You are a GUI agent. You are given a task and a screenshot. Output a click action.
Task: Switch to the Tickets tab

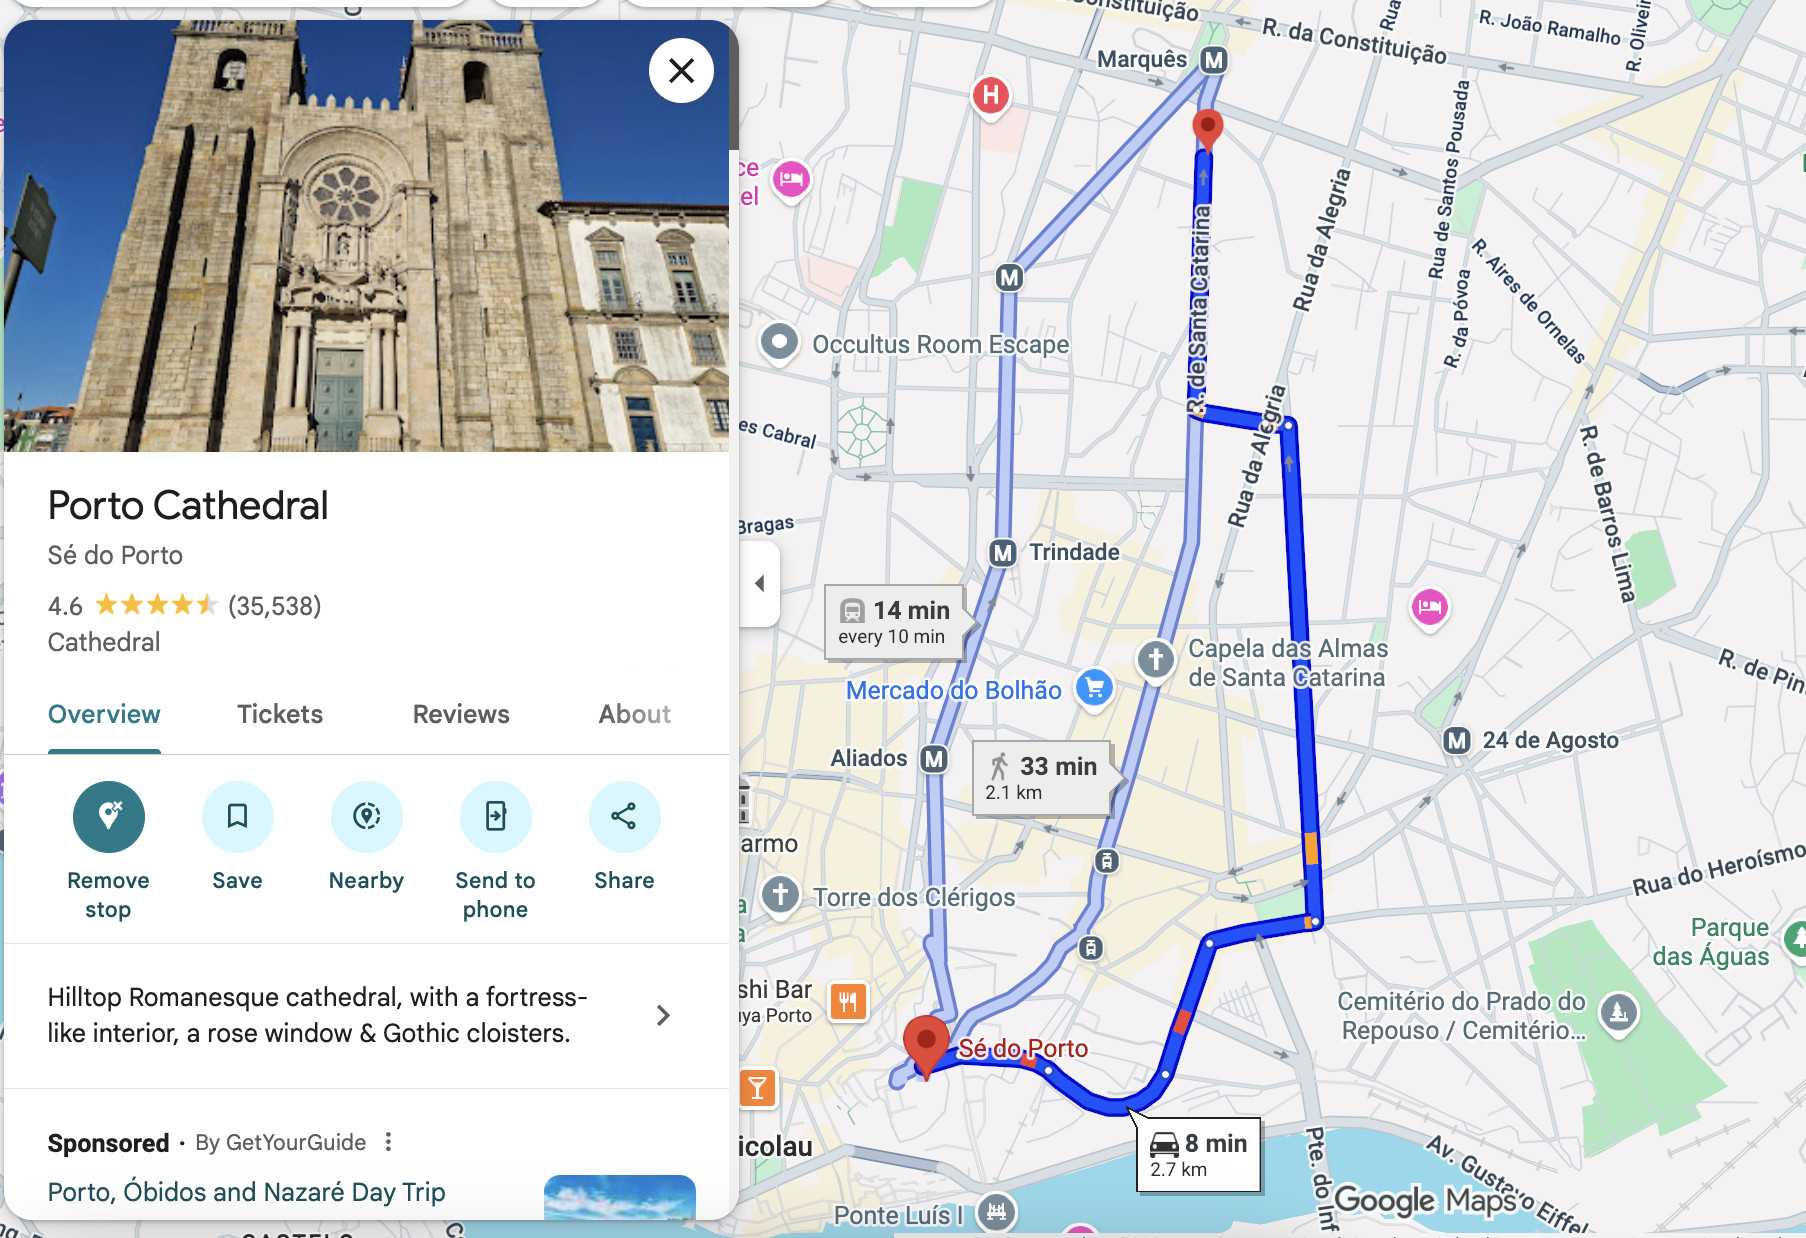280,714
